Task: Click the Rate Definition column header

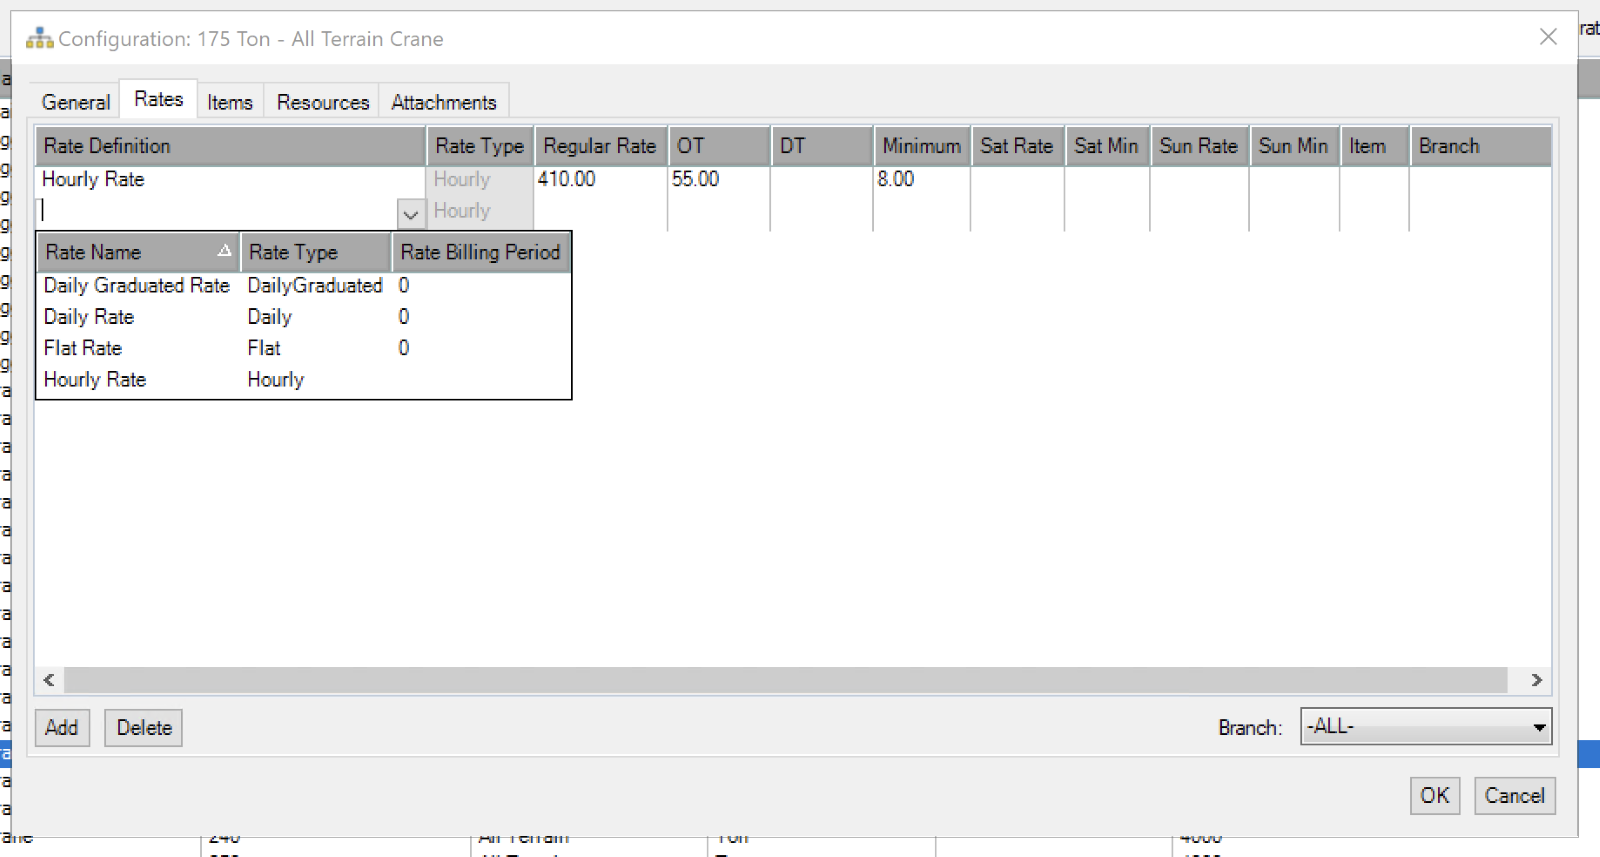Action: [230, 146]
